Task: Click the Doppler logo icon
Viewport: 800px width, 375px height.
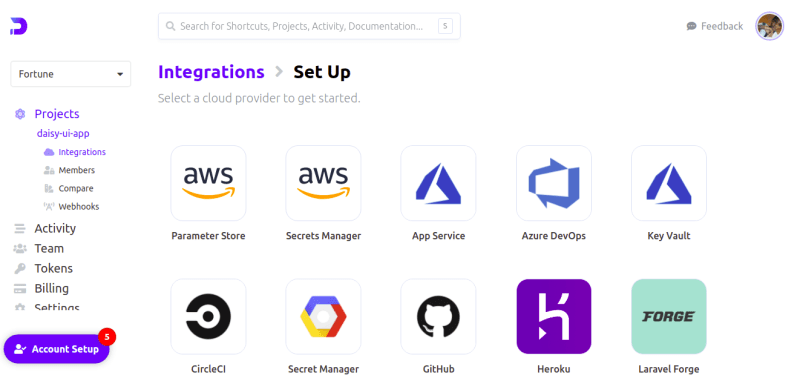Action: click(19, 26)
